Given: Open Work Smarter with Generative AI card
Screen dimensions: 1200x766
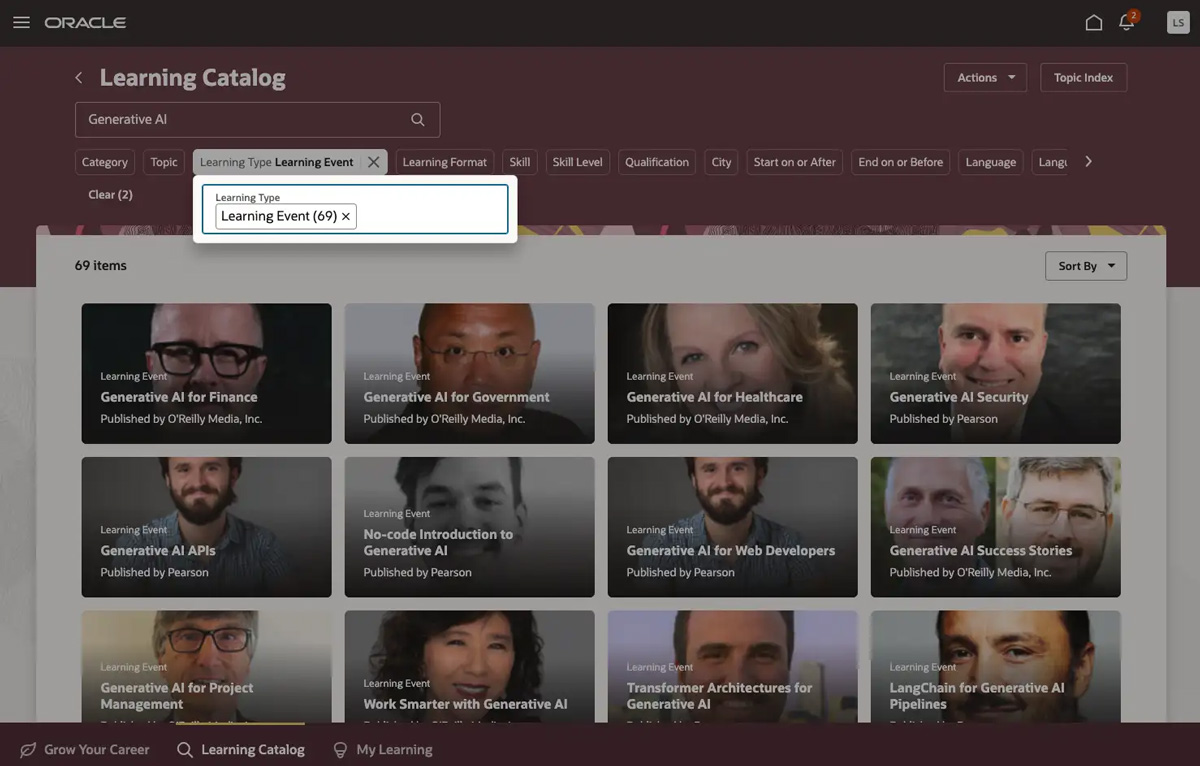Looking at the screenshot, I should point(469,666).
